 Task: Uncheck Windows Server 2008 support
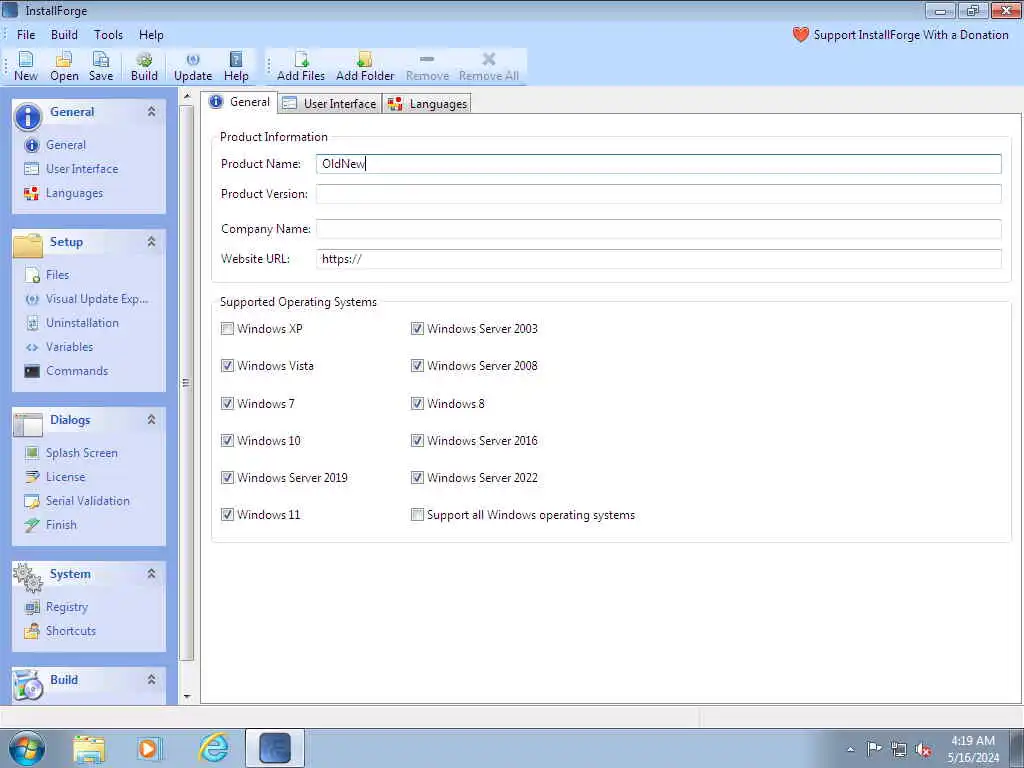[417, 366]
